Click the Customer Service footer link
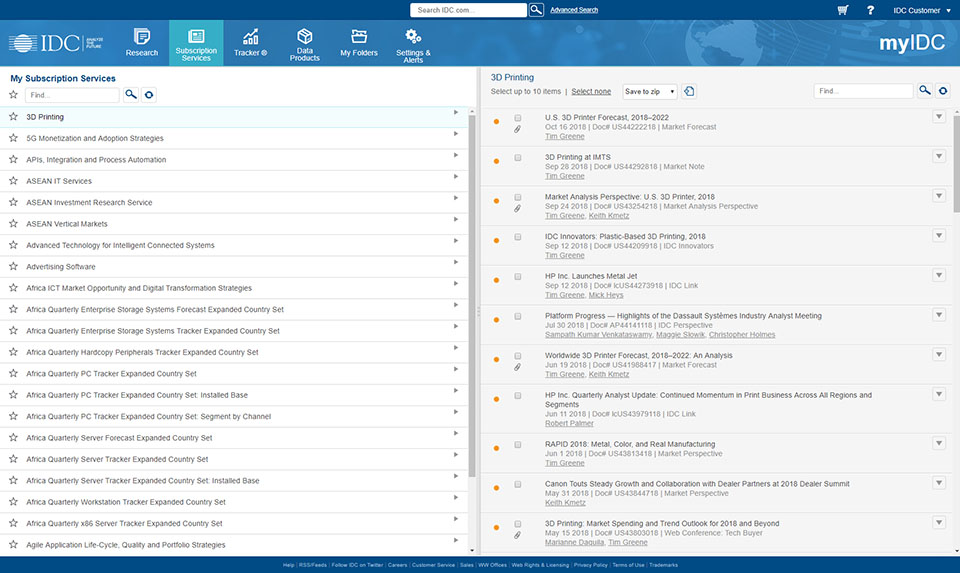960x573 pixels. tap(433, 565)
